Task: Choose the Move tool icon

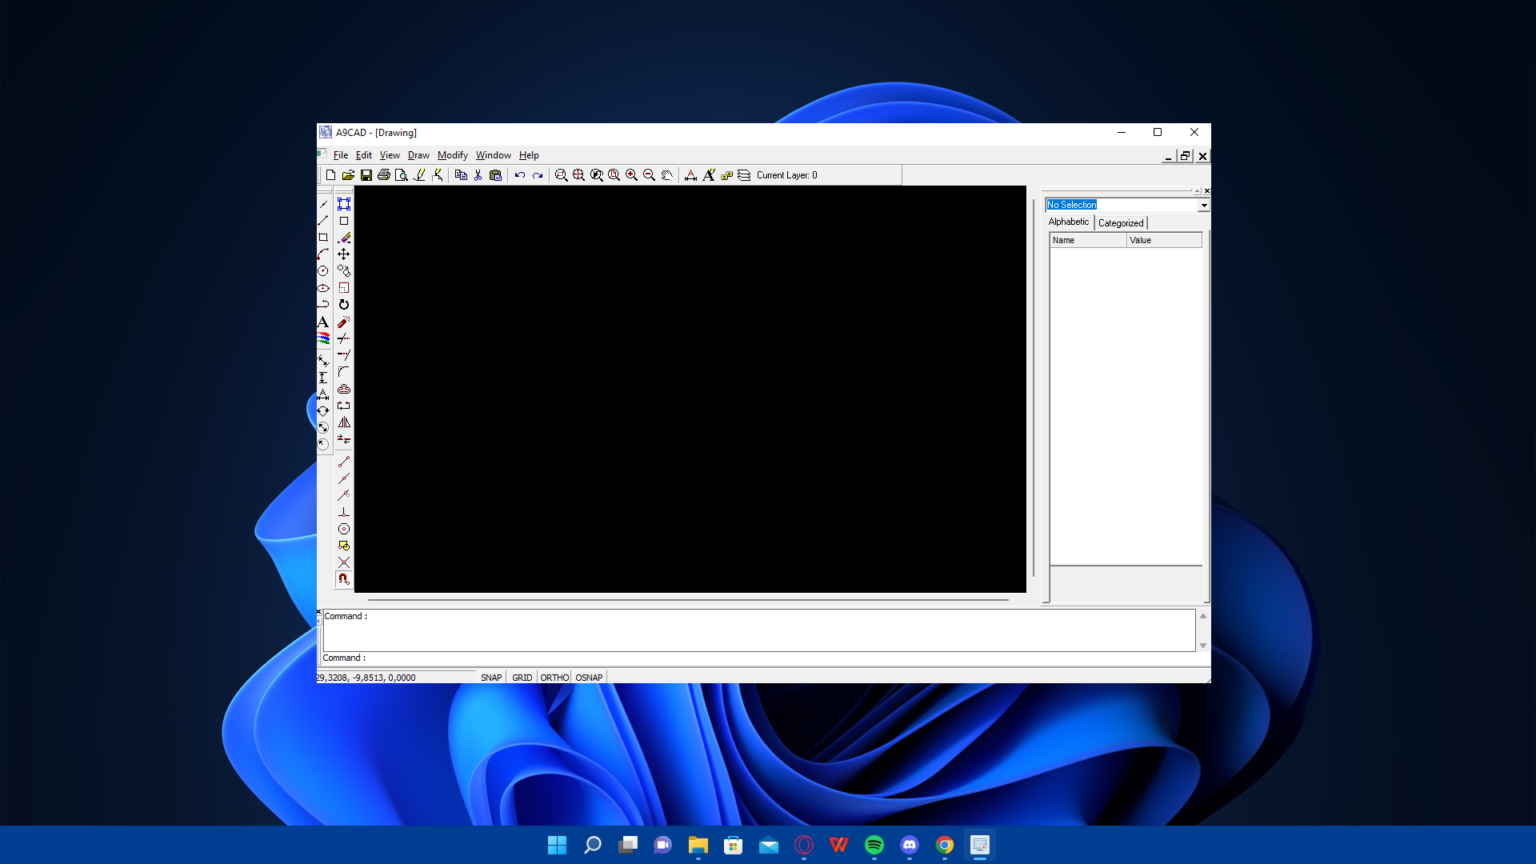Action: [x=344, y=254]
